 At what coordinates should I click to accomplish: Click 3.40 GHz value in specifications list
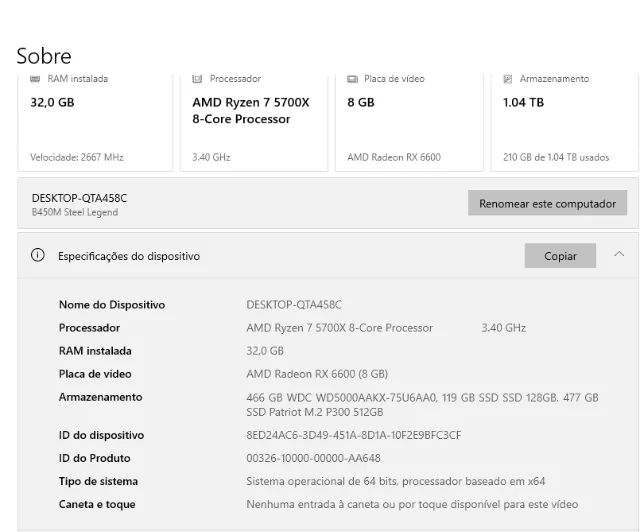(504, 328)
